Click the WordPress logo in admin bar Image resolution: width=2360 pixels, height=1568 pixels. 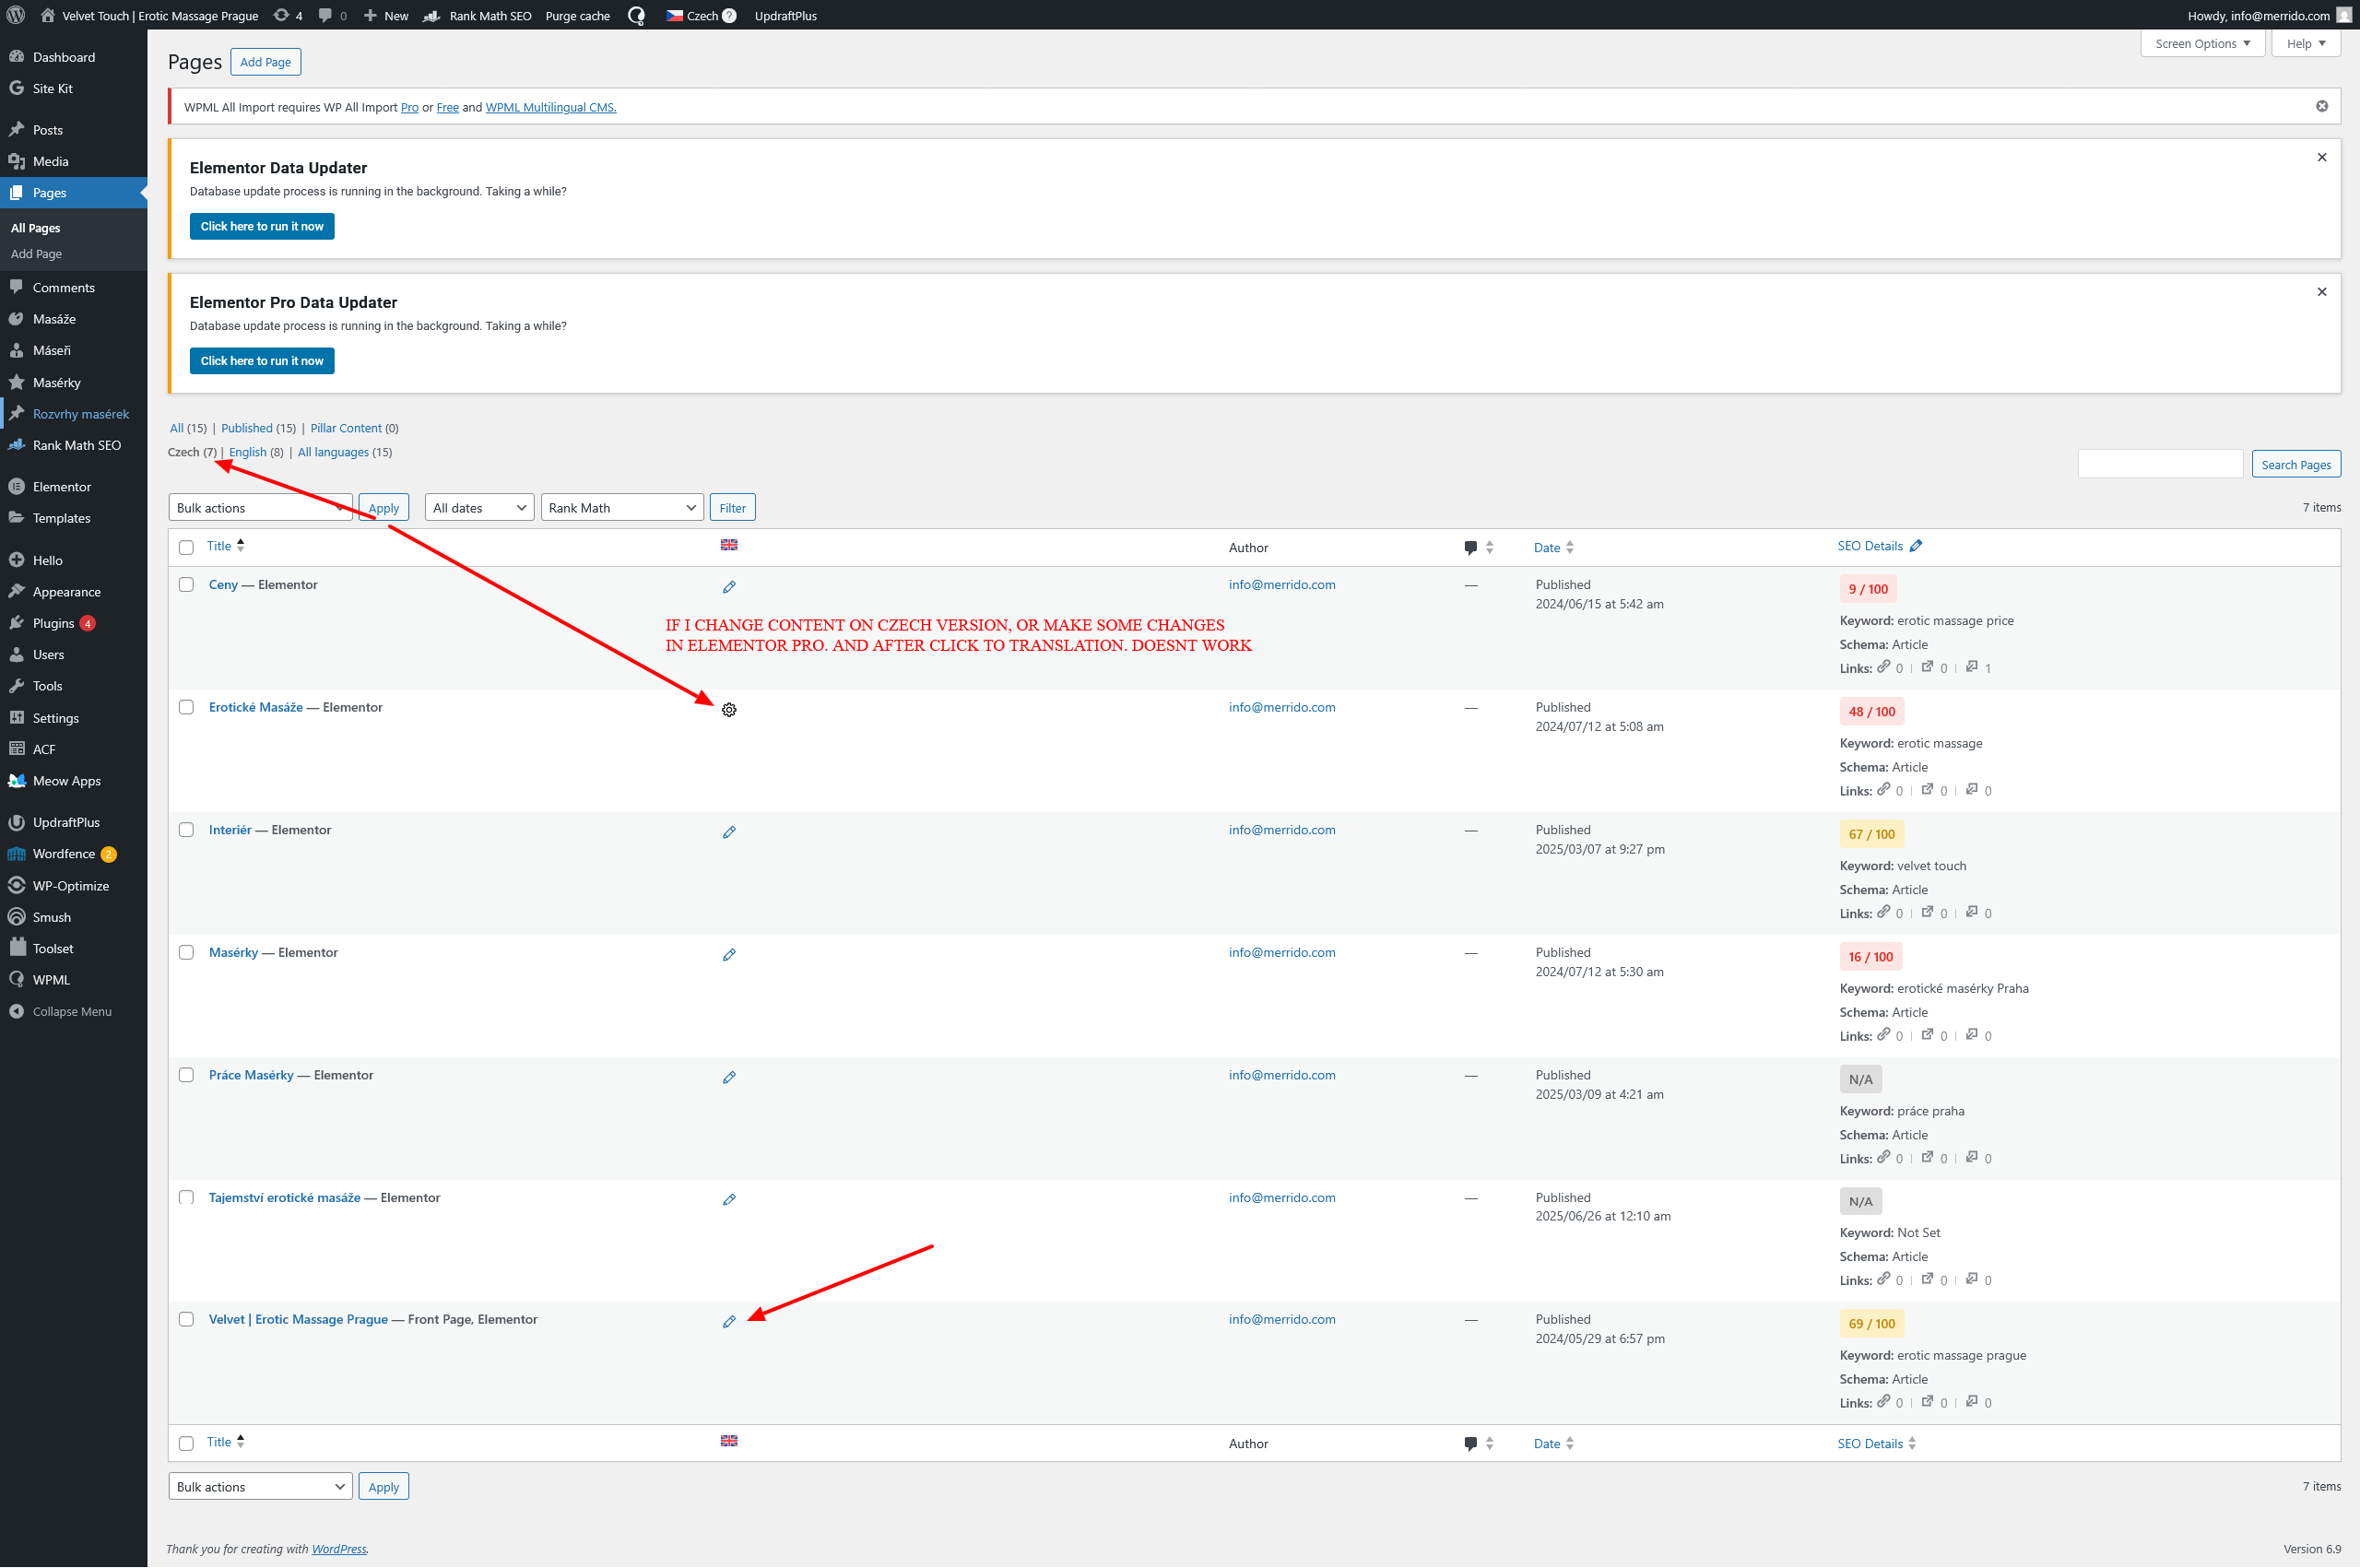tap(16, 15)
